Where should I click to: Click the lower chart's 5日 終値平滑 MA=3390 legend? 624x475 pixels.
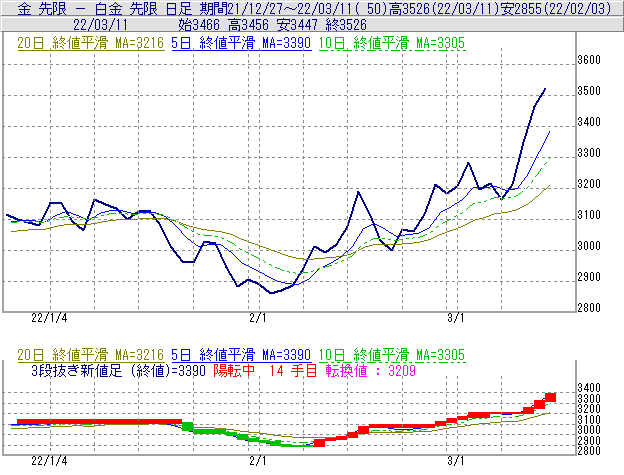[241, 354]
